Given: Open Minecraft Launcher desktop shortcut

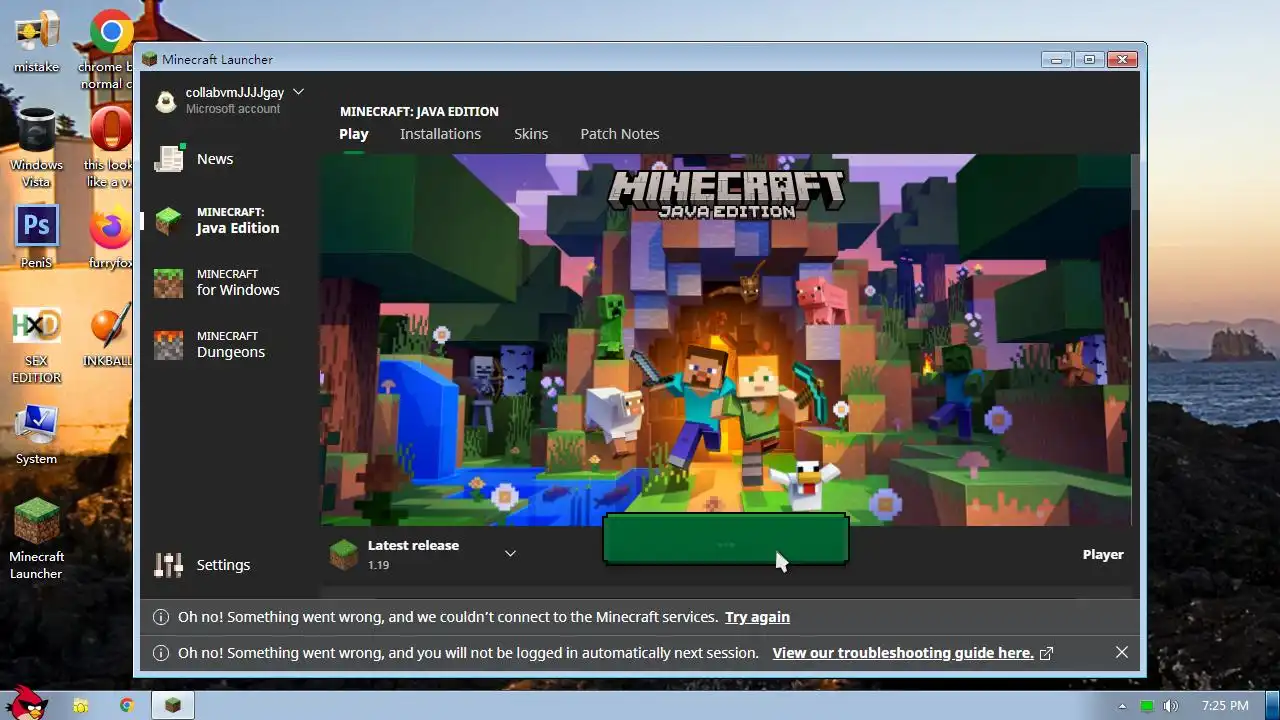Looking at the screenshot, I should tap(36, 539).
